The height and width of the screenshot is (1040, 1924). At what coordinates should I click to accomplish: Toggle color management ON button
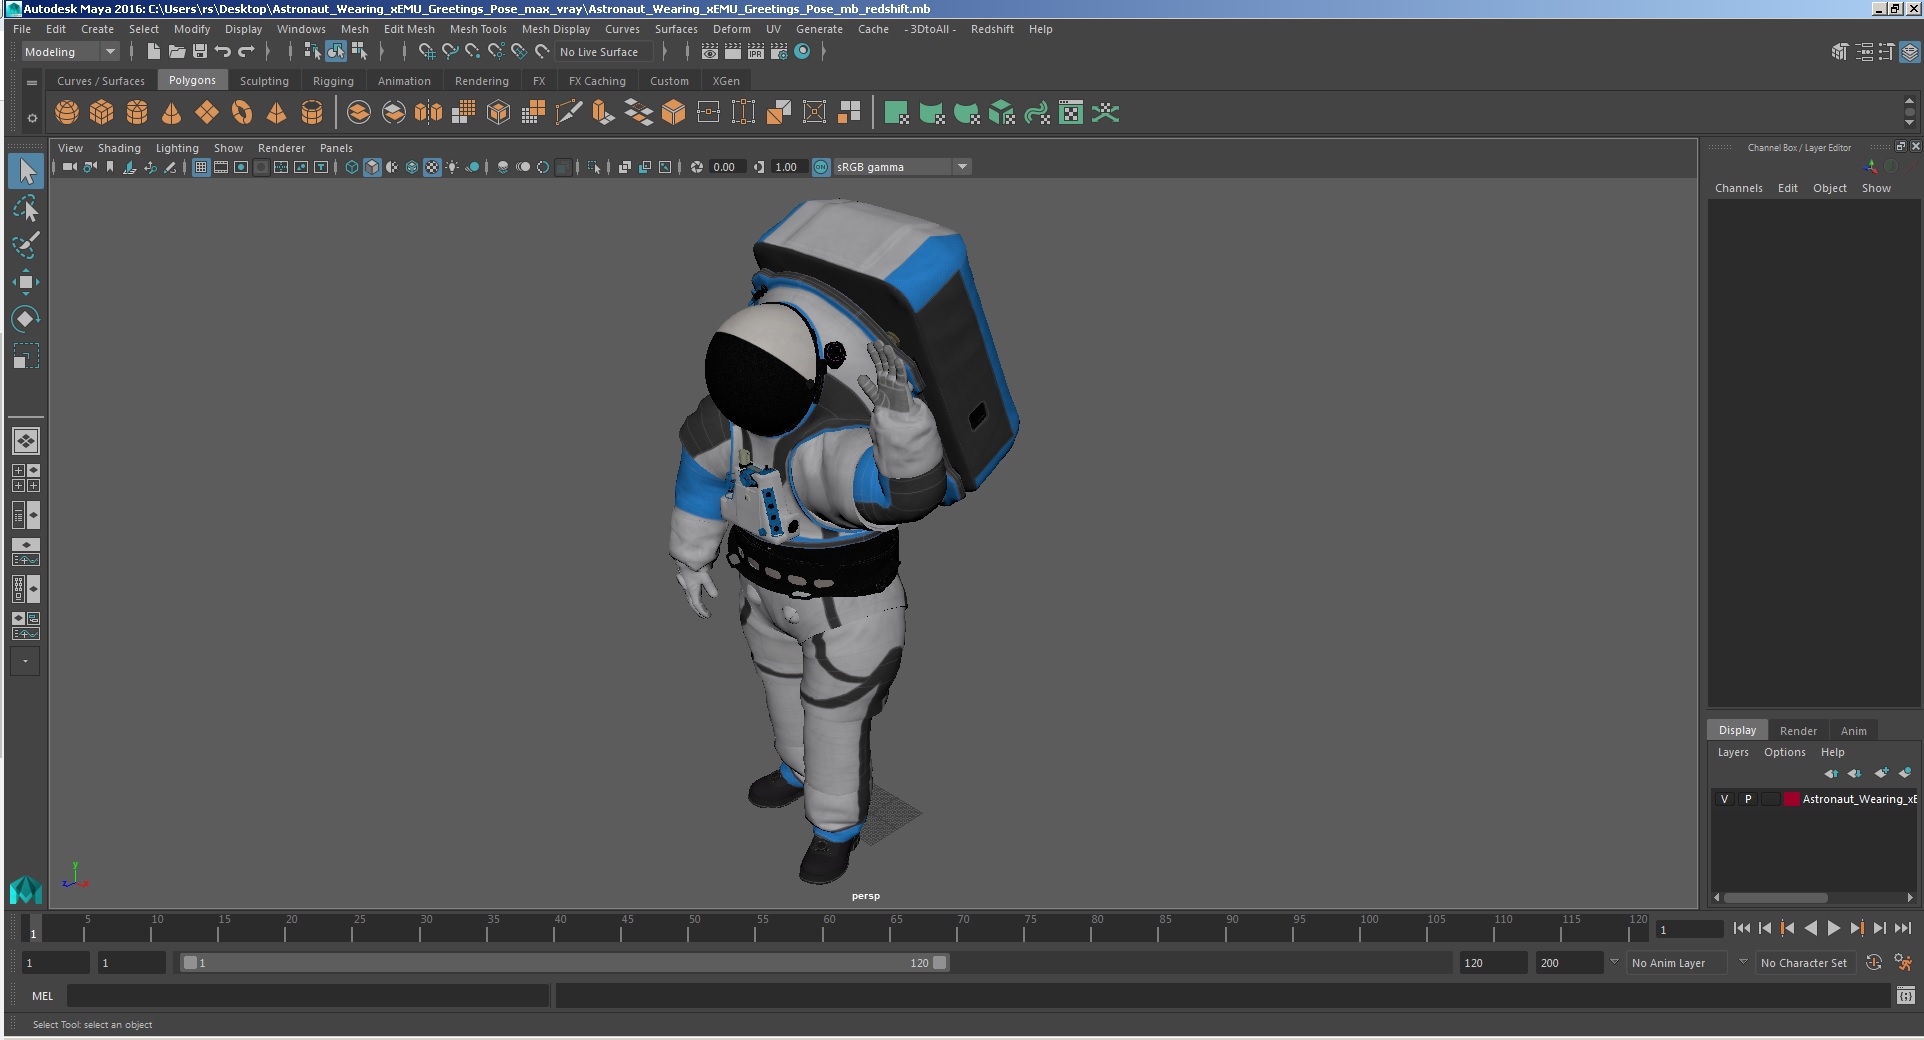coord(821,167)
